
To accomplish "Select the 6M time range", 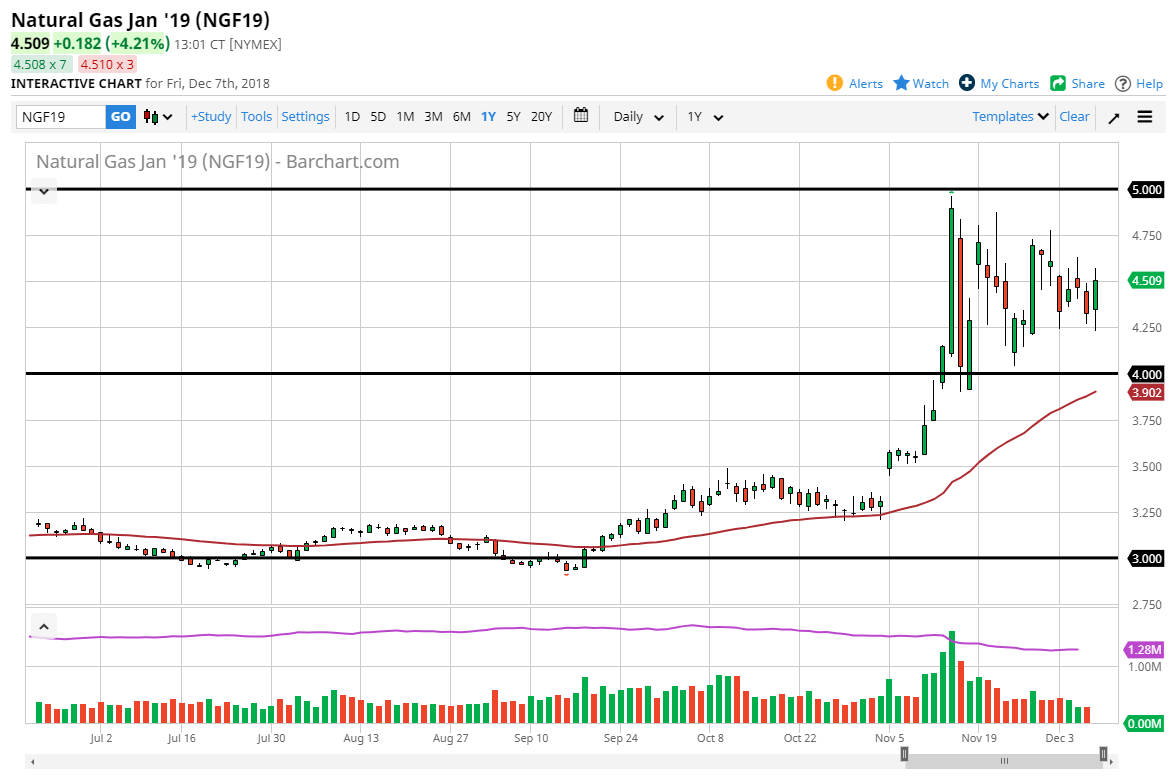I will pyautogui.click(x=461, y=117).
